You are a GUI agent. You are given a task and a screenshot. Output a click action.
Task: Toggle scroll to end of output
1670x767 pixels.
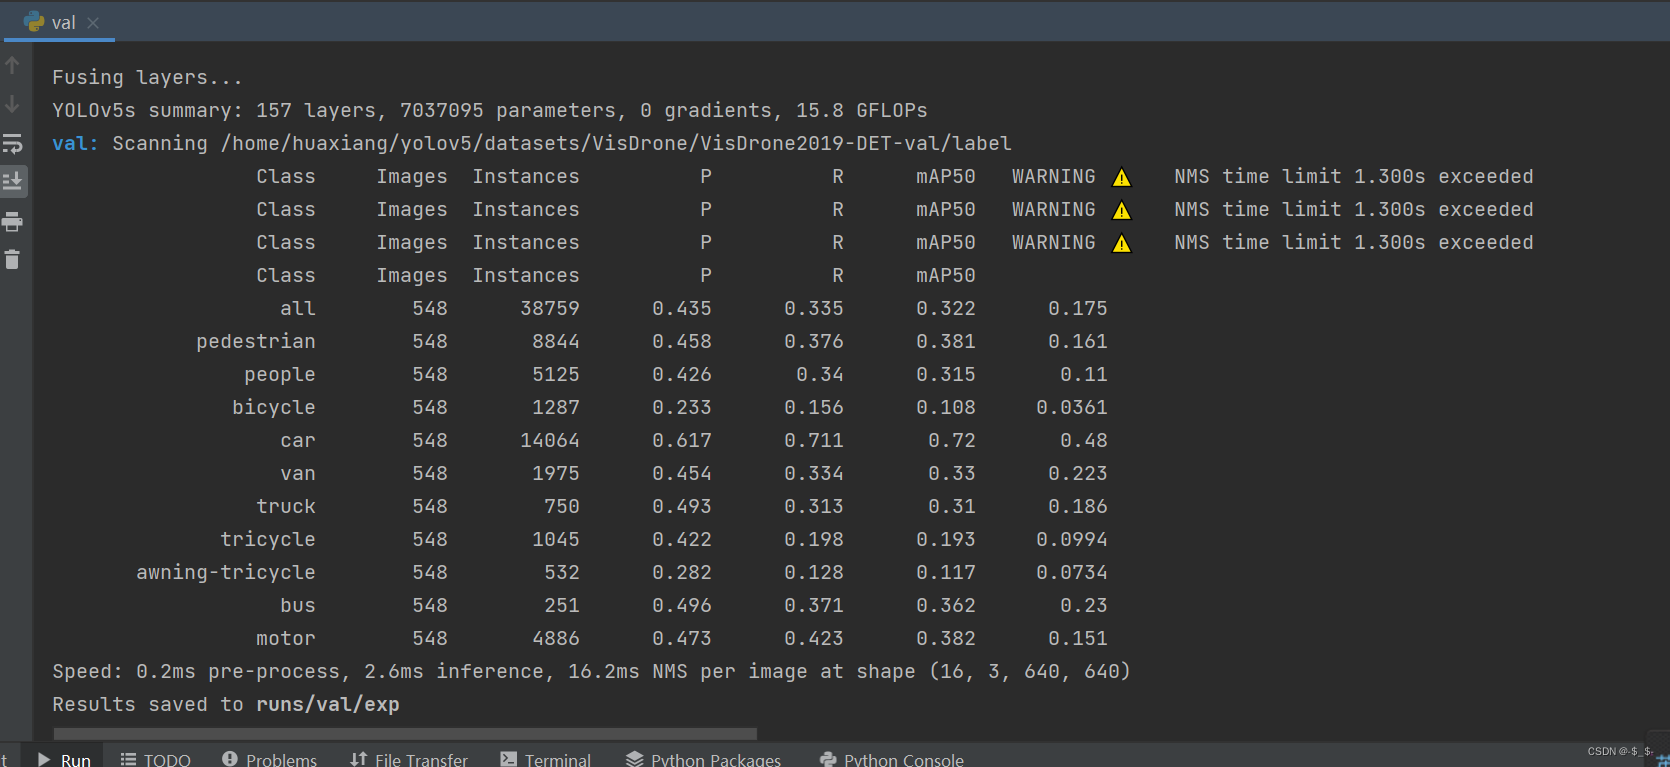13,181
